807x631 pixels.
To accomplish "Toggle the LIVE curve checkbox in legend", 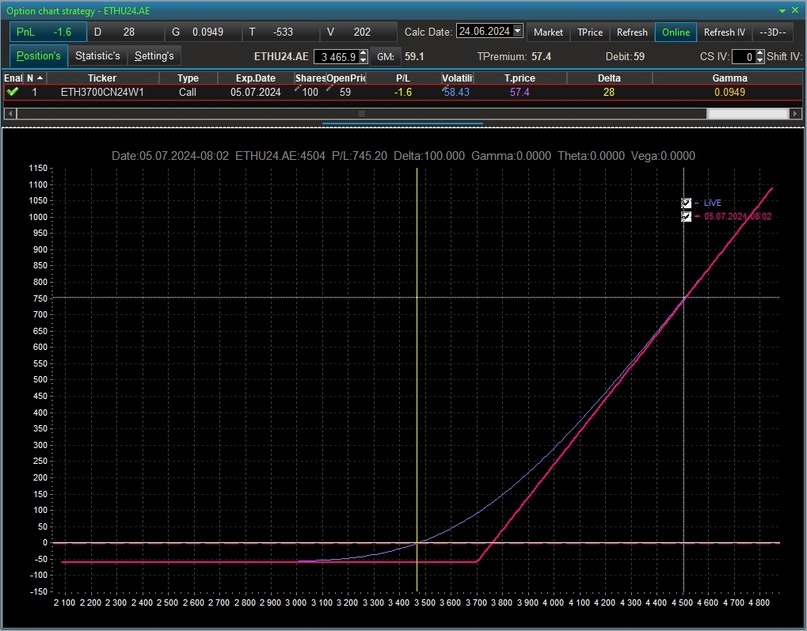I will click(x=686, y=203).
